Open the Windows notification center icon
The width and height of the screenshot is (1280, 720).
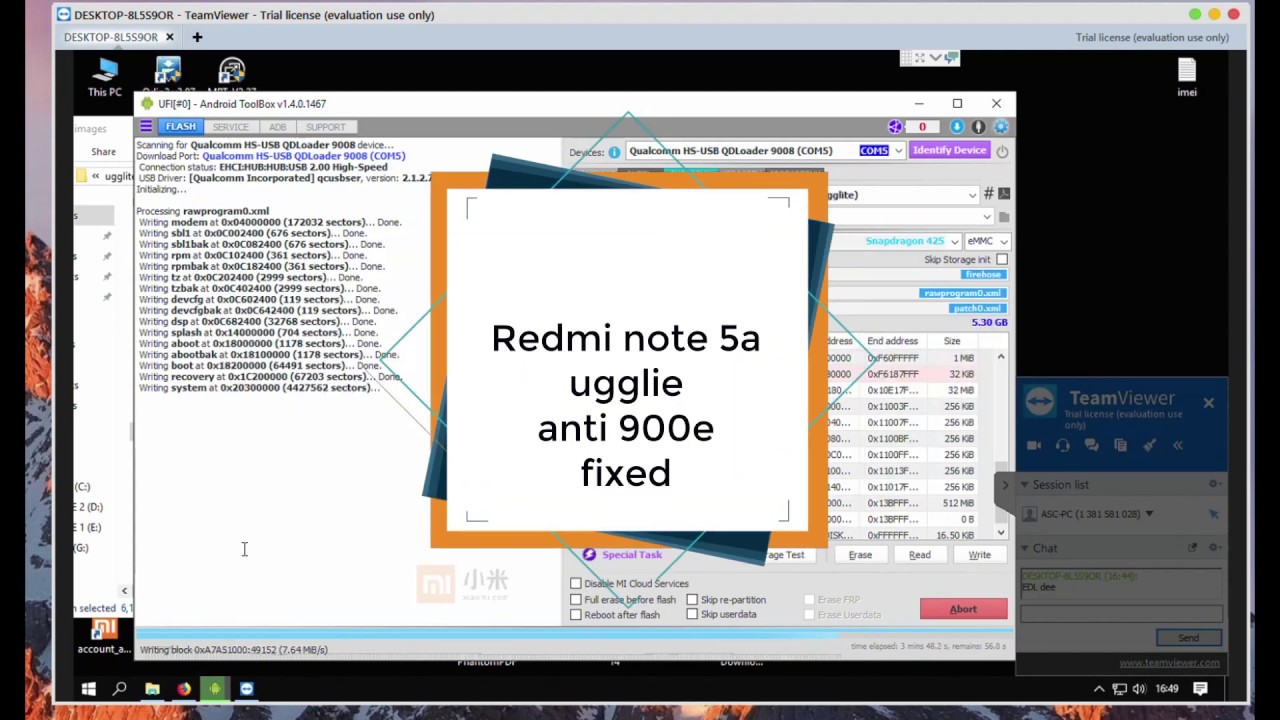(x=1201, y=689)
